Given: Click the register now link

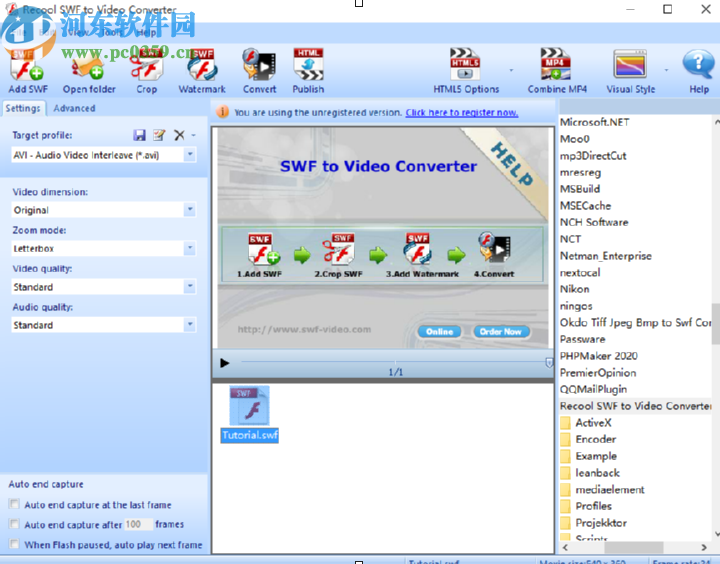Looking at the screenshot, I should (x=461, y=113).
